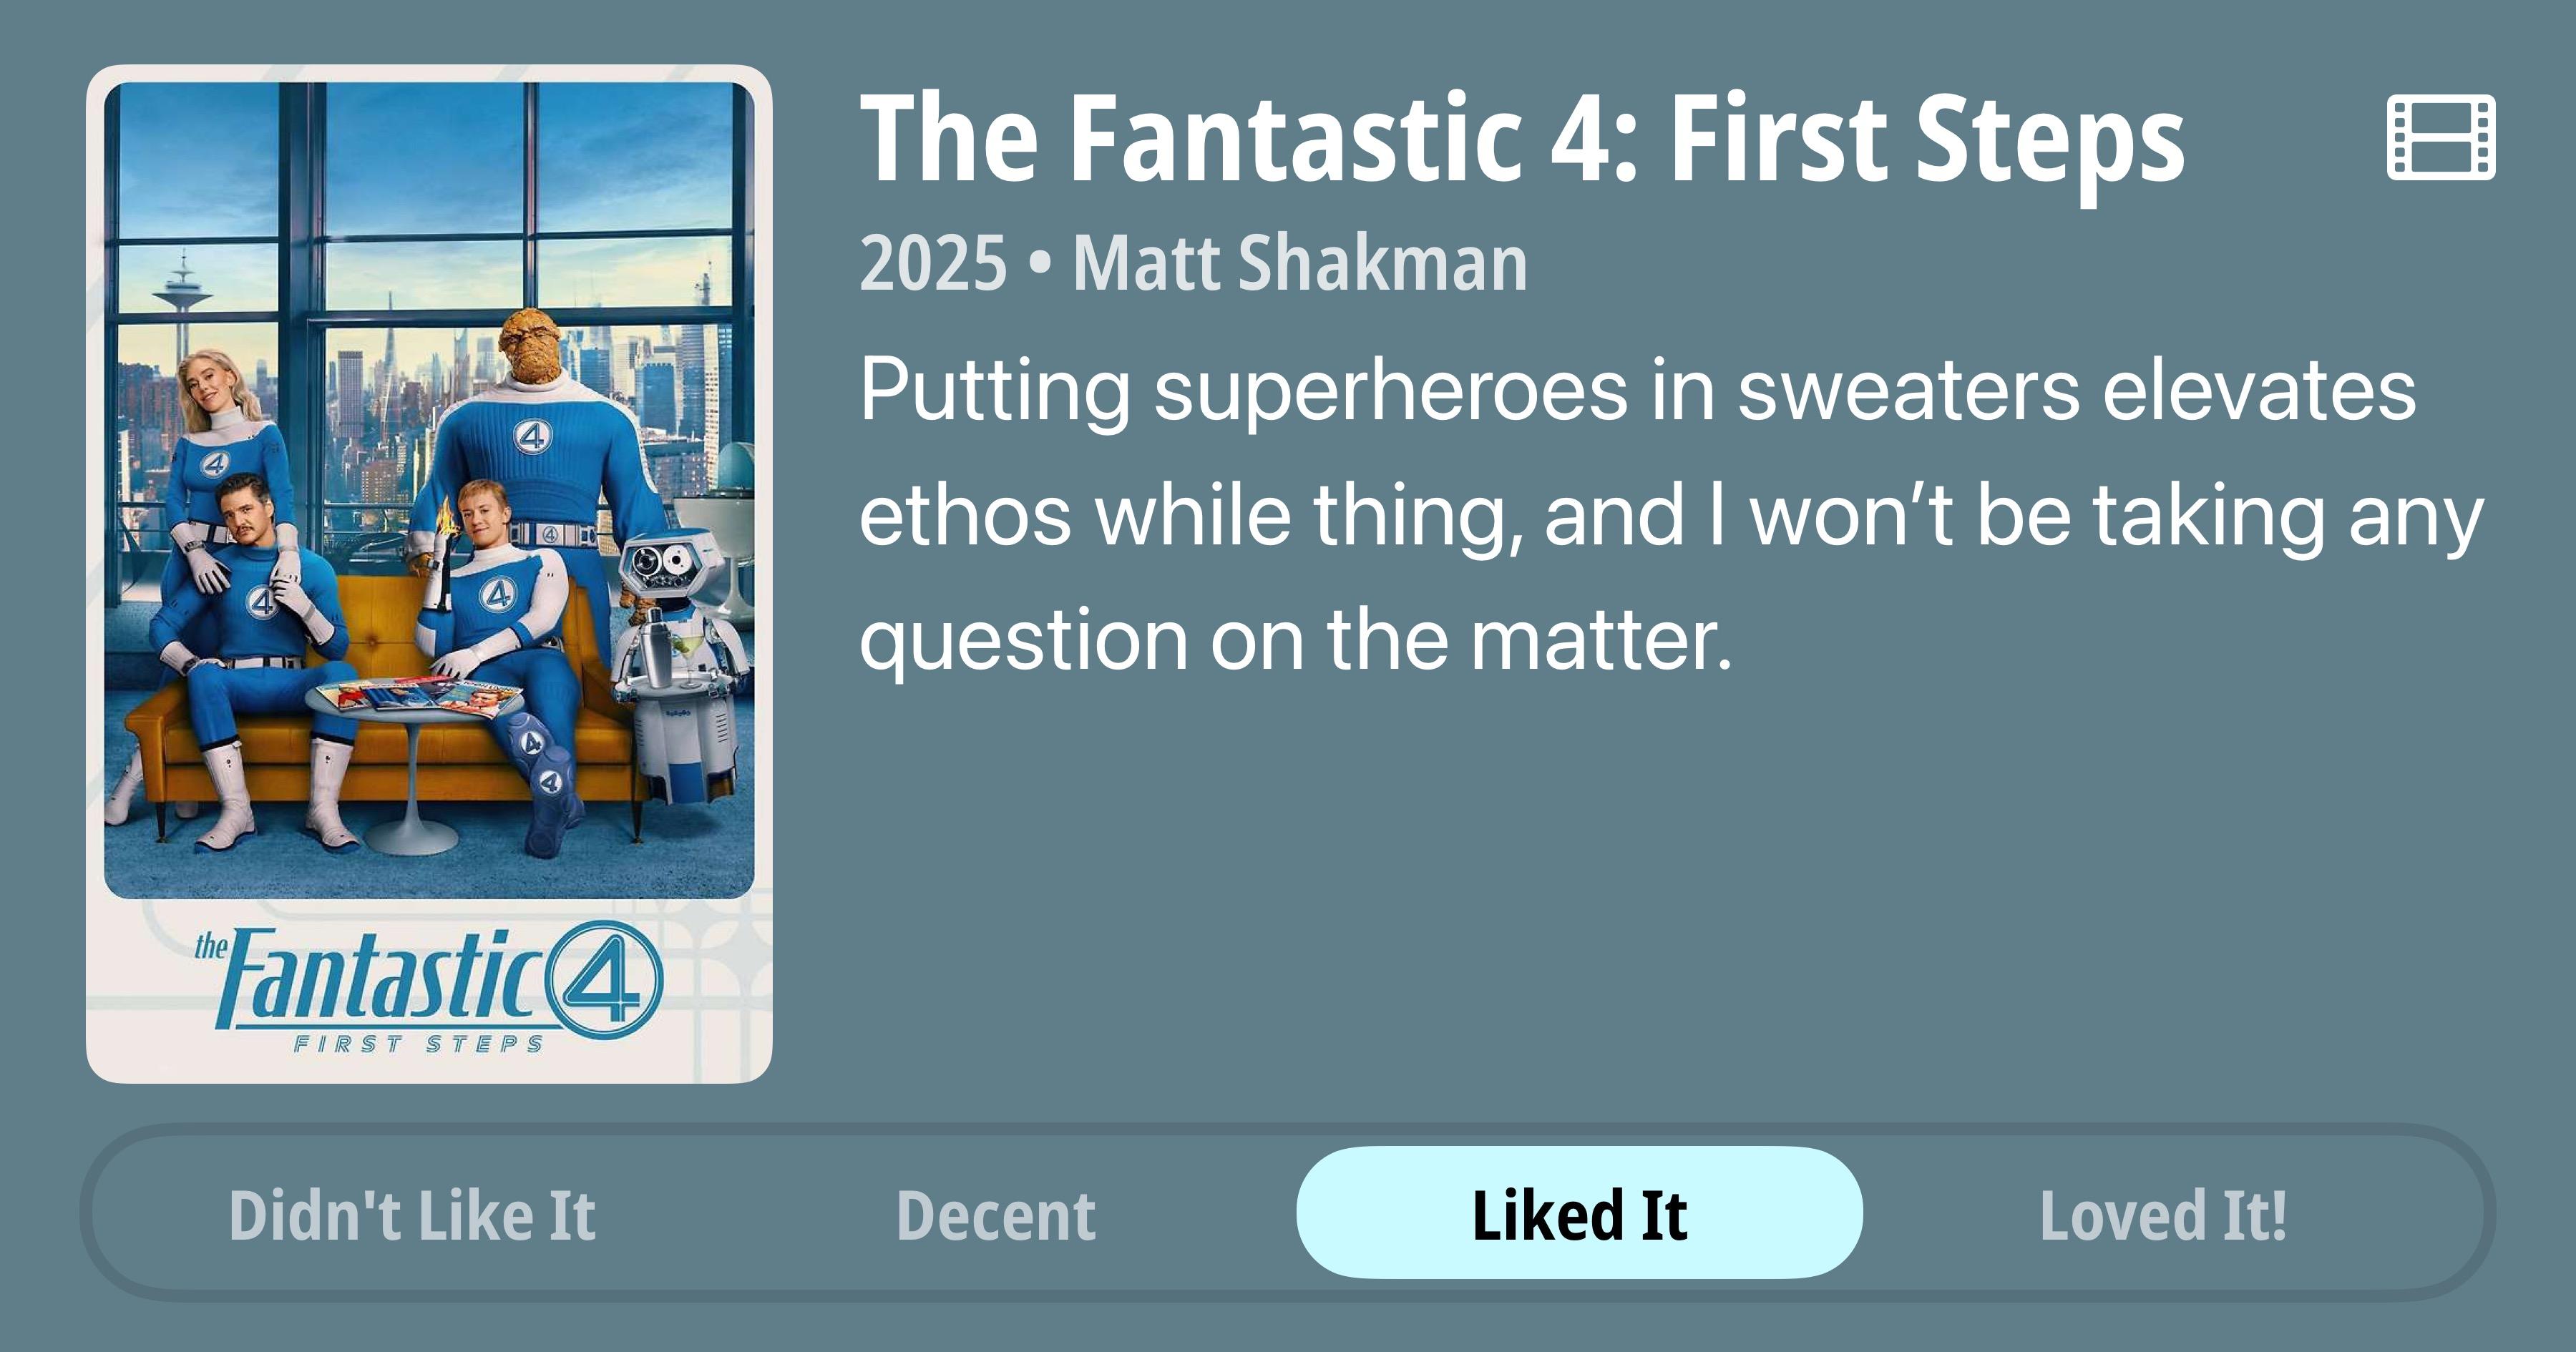2576x1352 pixels.
Task: Click the 4 badge on the standing figure's chest
Action: coord(531,436)
